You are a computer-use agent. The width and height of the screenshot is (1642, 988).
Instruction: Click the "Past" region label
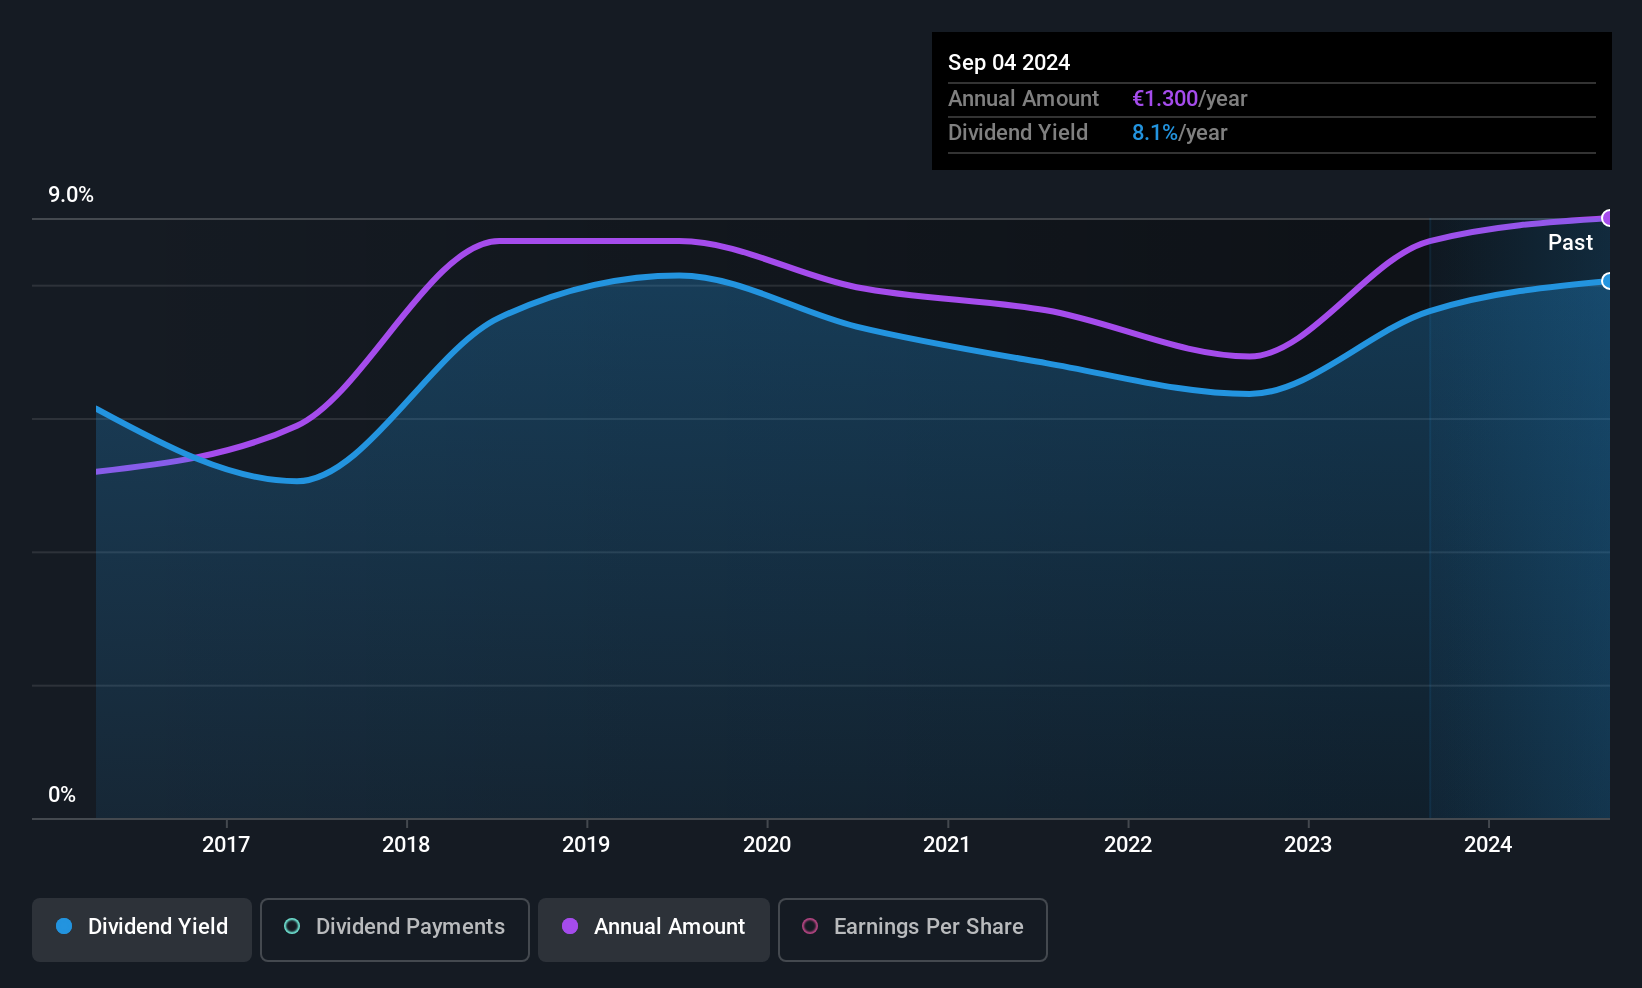(x=1570, y=243)
